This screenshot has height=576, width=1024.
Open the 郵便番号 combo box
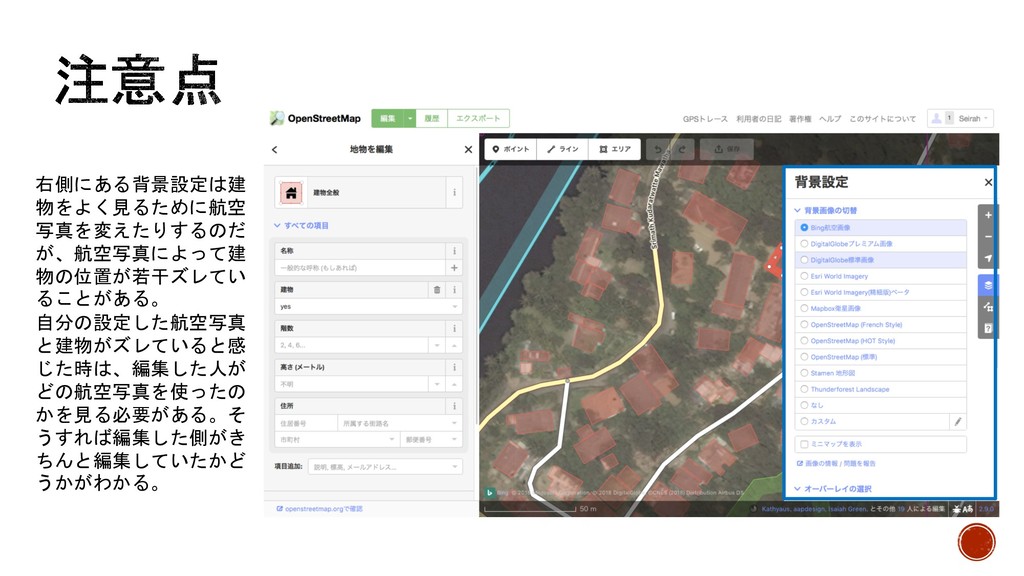pos(431,440)
